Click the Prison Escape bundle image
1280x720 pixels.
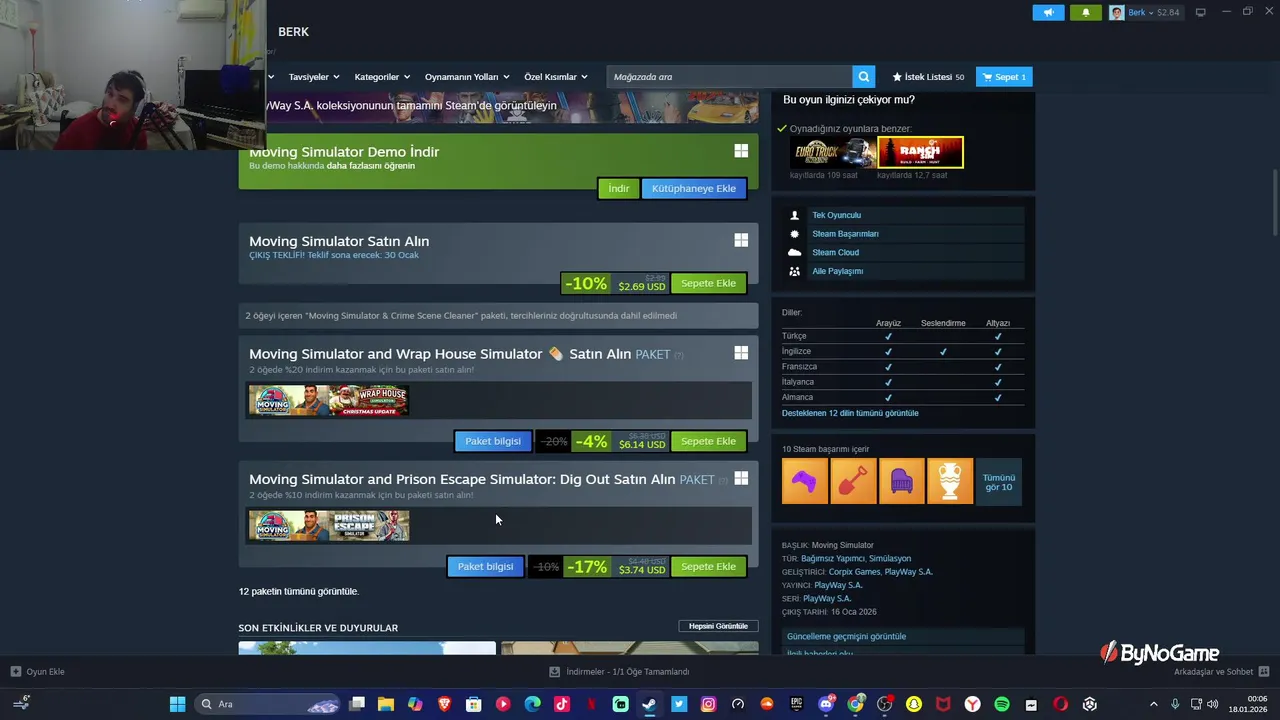tap(369, 526)
